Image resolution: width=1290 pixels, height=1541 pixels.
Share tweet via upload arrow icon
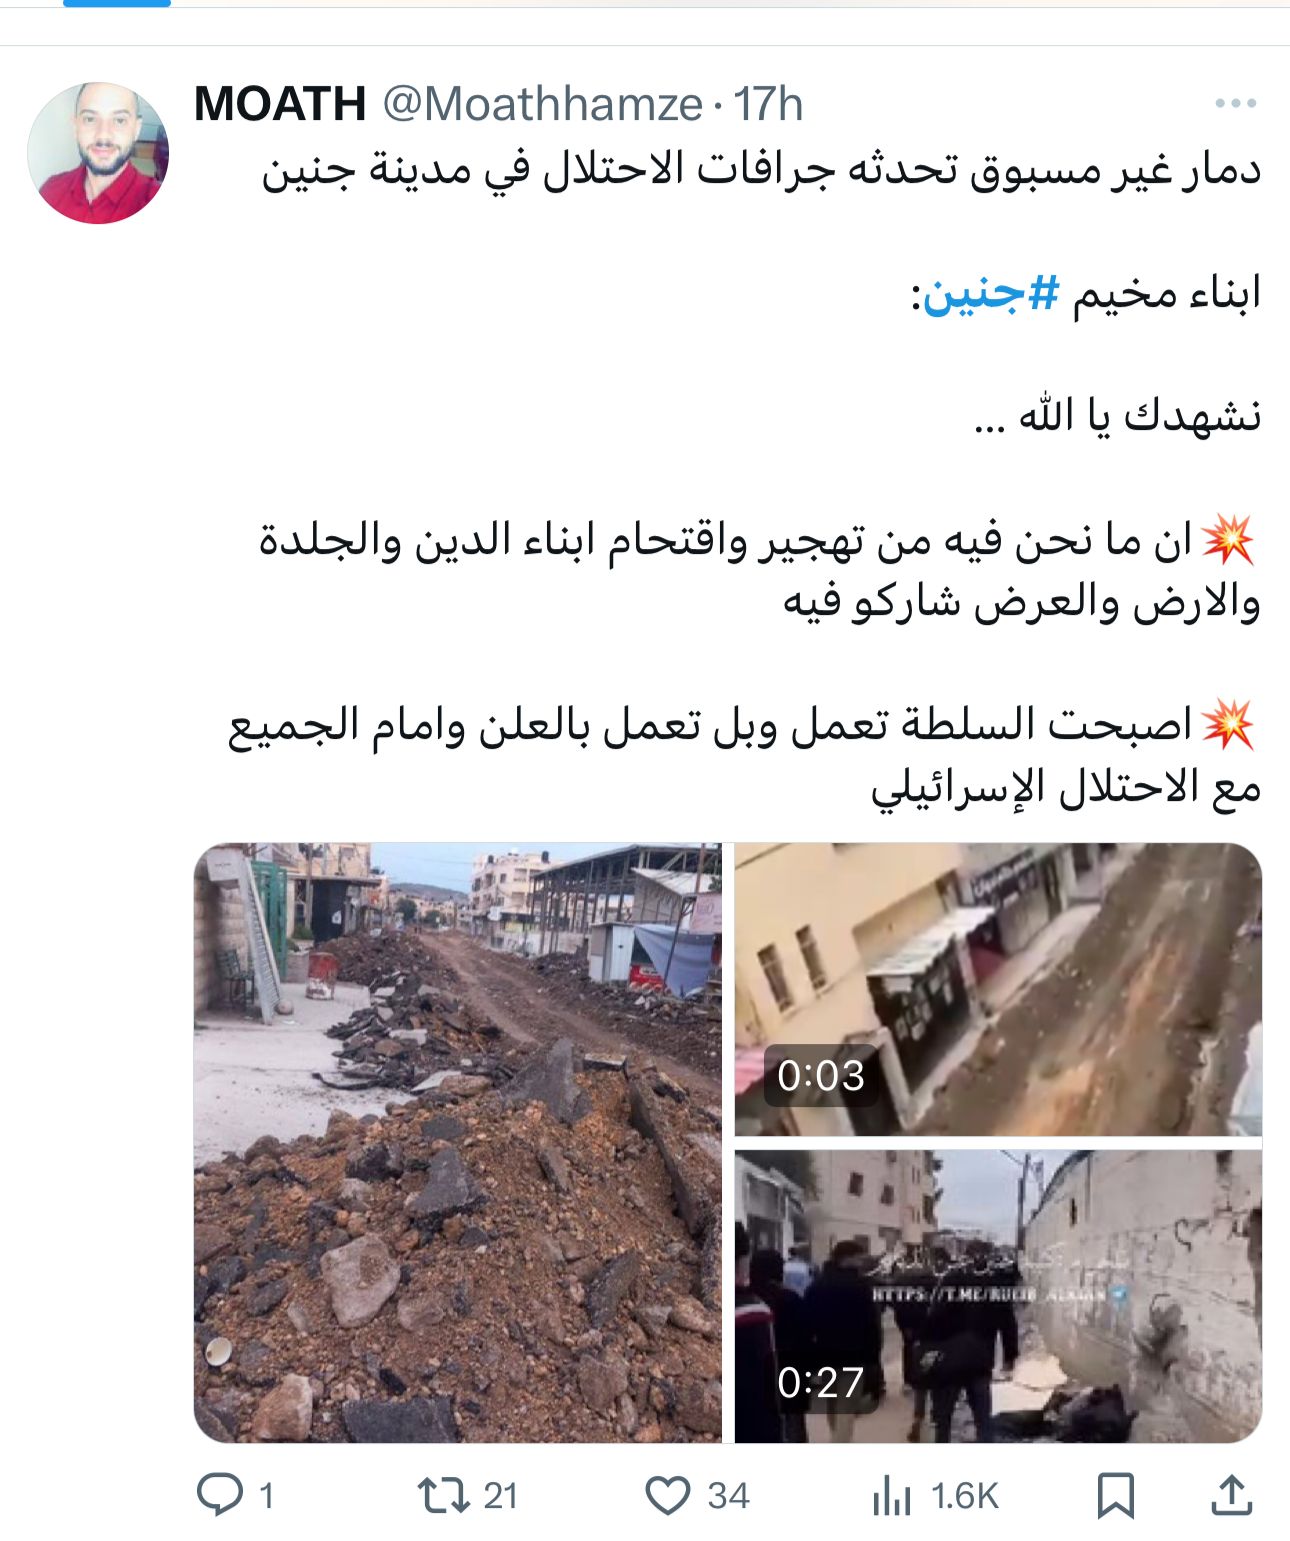[x=1232, y=1496]
